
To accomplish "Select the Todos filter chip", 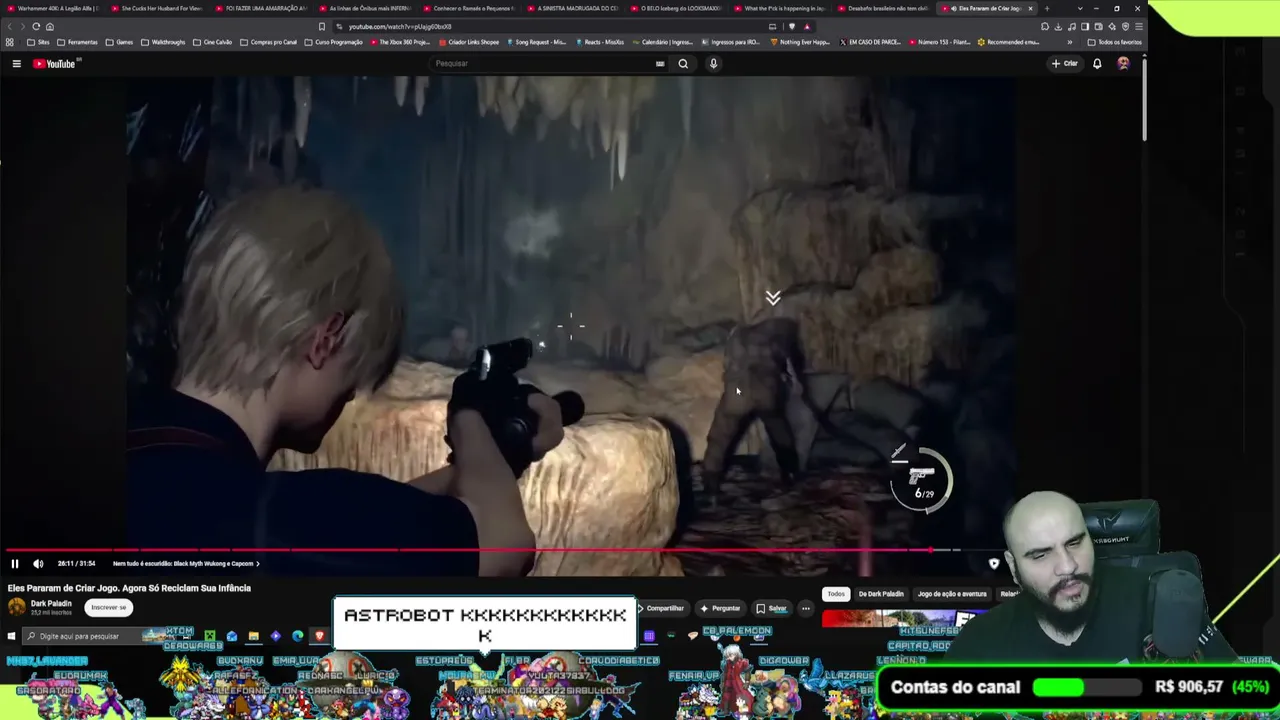I will (x=836, y=594).
